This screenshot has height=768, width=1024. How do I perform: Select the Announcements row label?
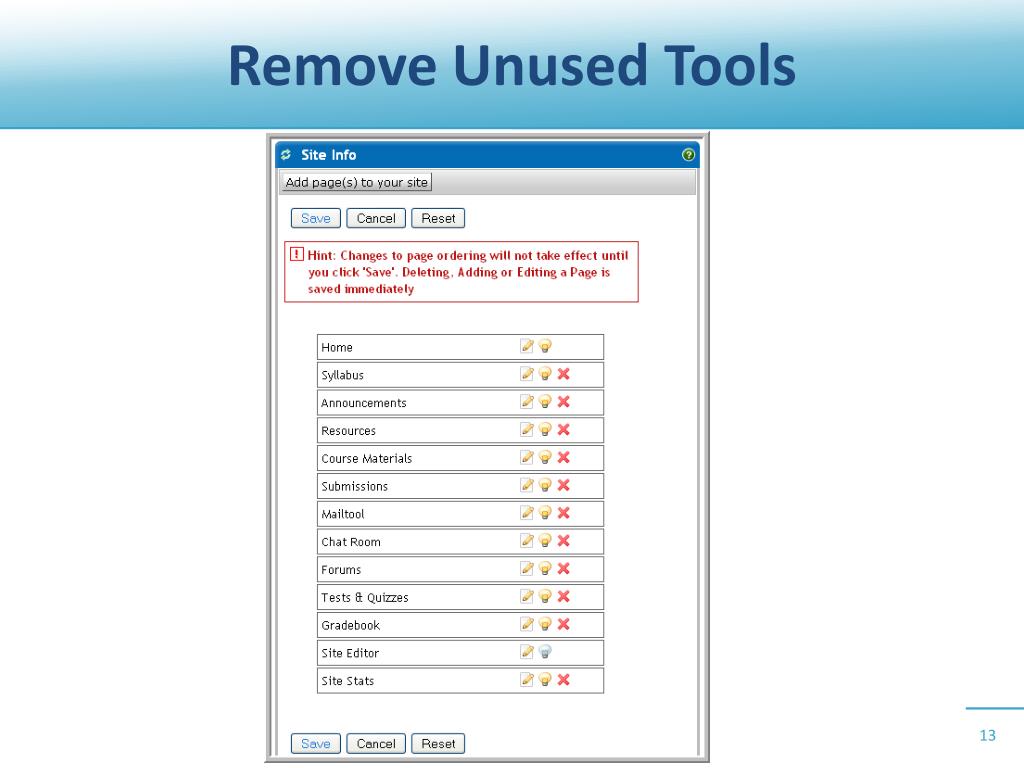click(364, 403)
